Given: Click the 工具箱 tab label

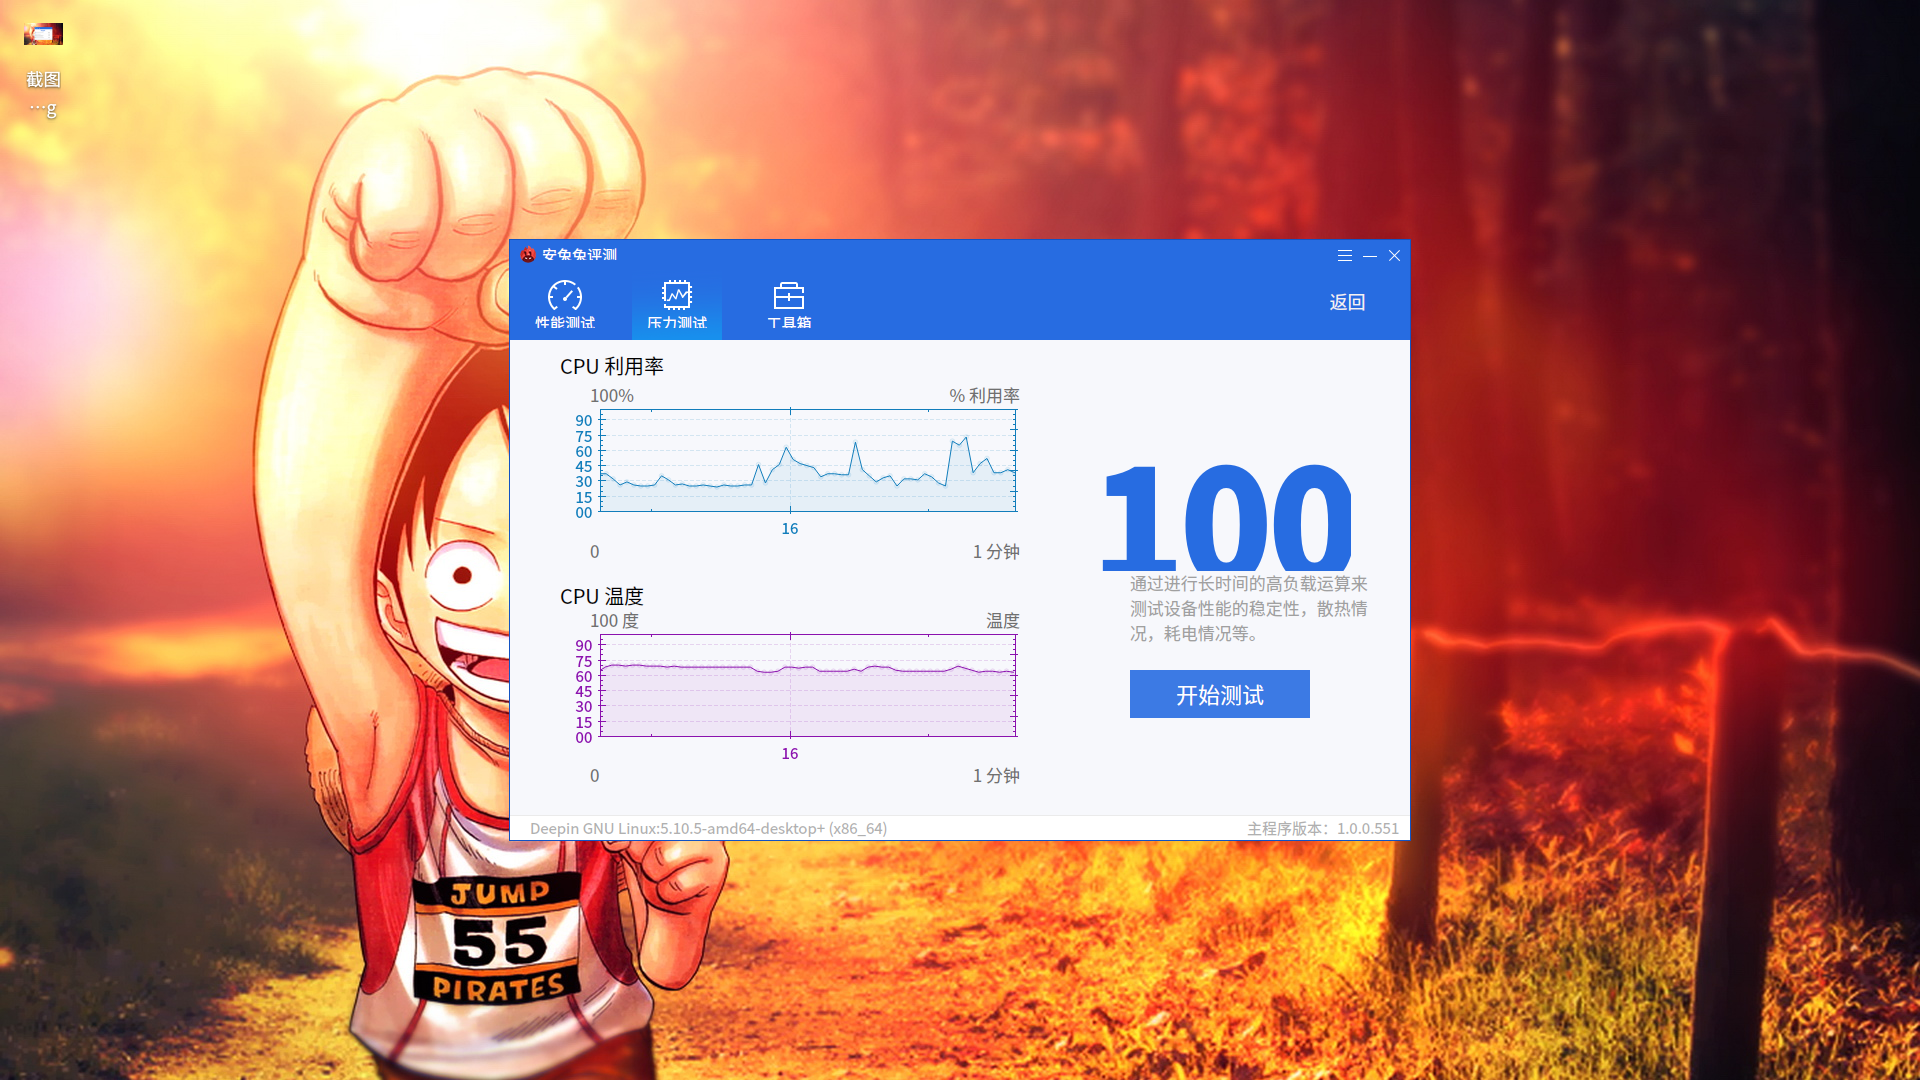Looking at the screenshot, I should click(789, 322).
